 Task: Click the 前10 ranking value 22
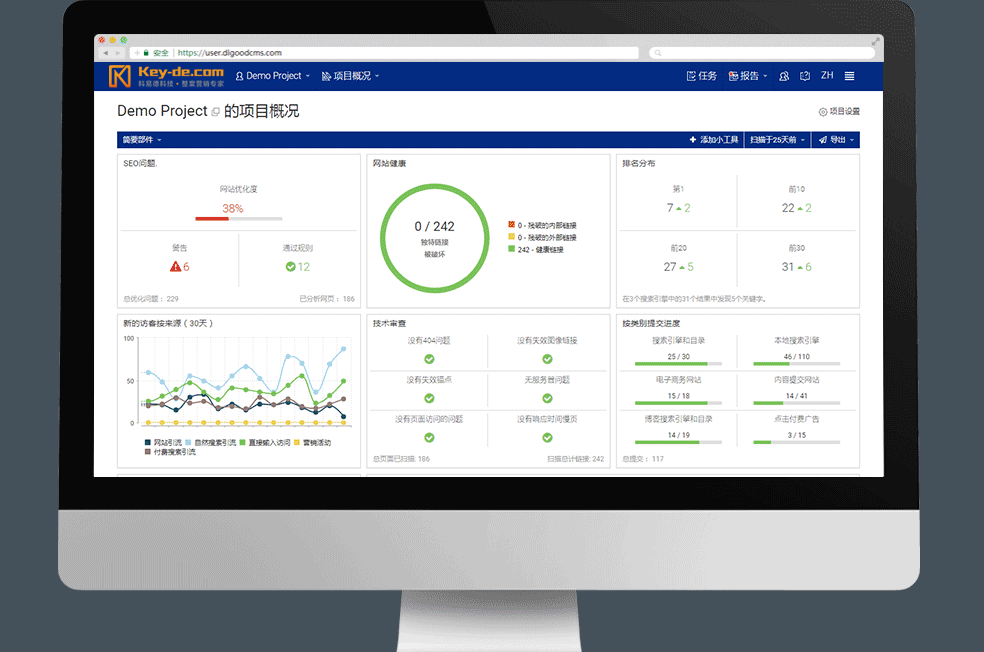[x=788, y=208]
